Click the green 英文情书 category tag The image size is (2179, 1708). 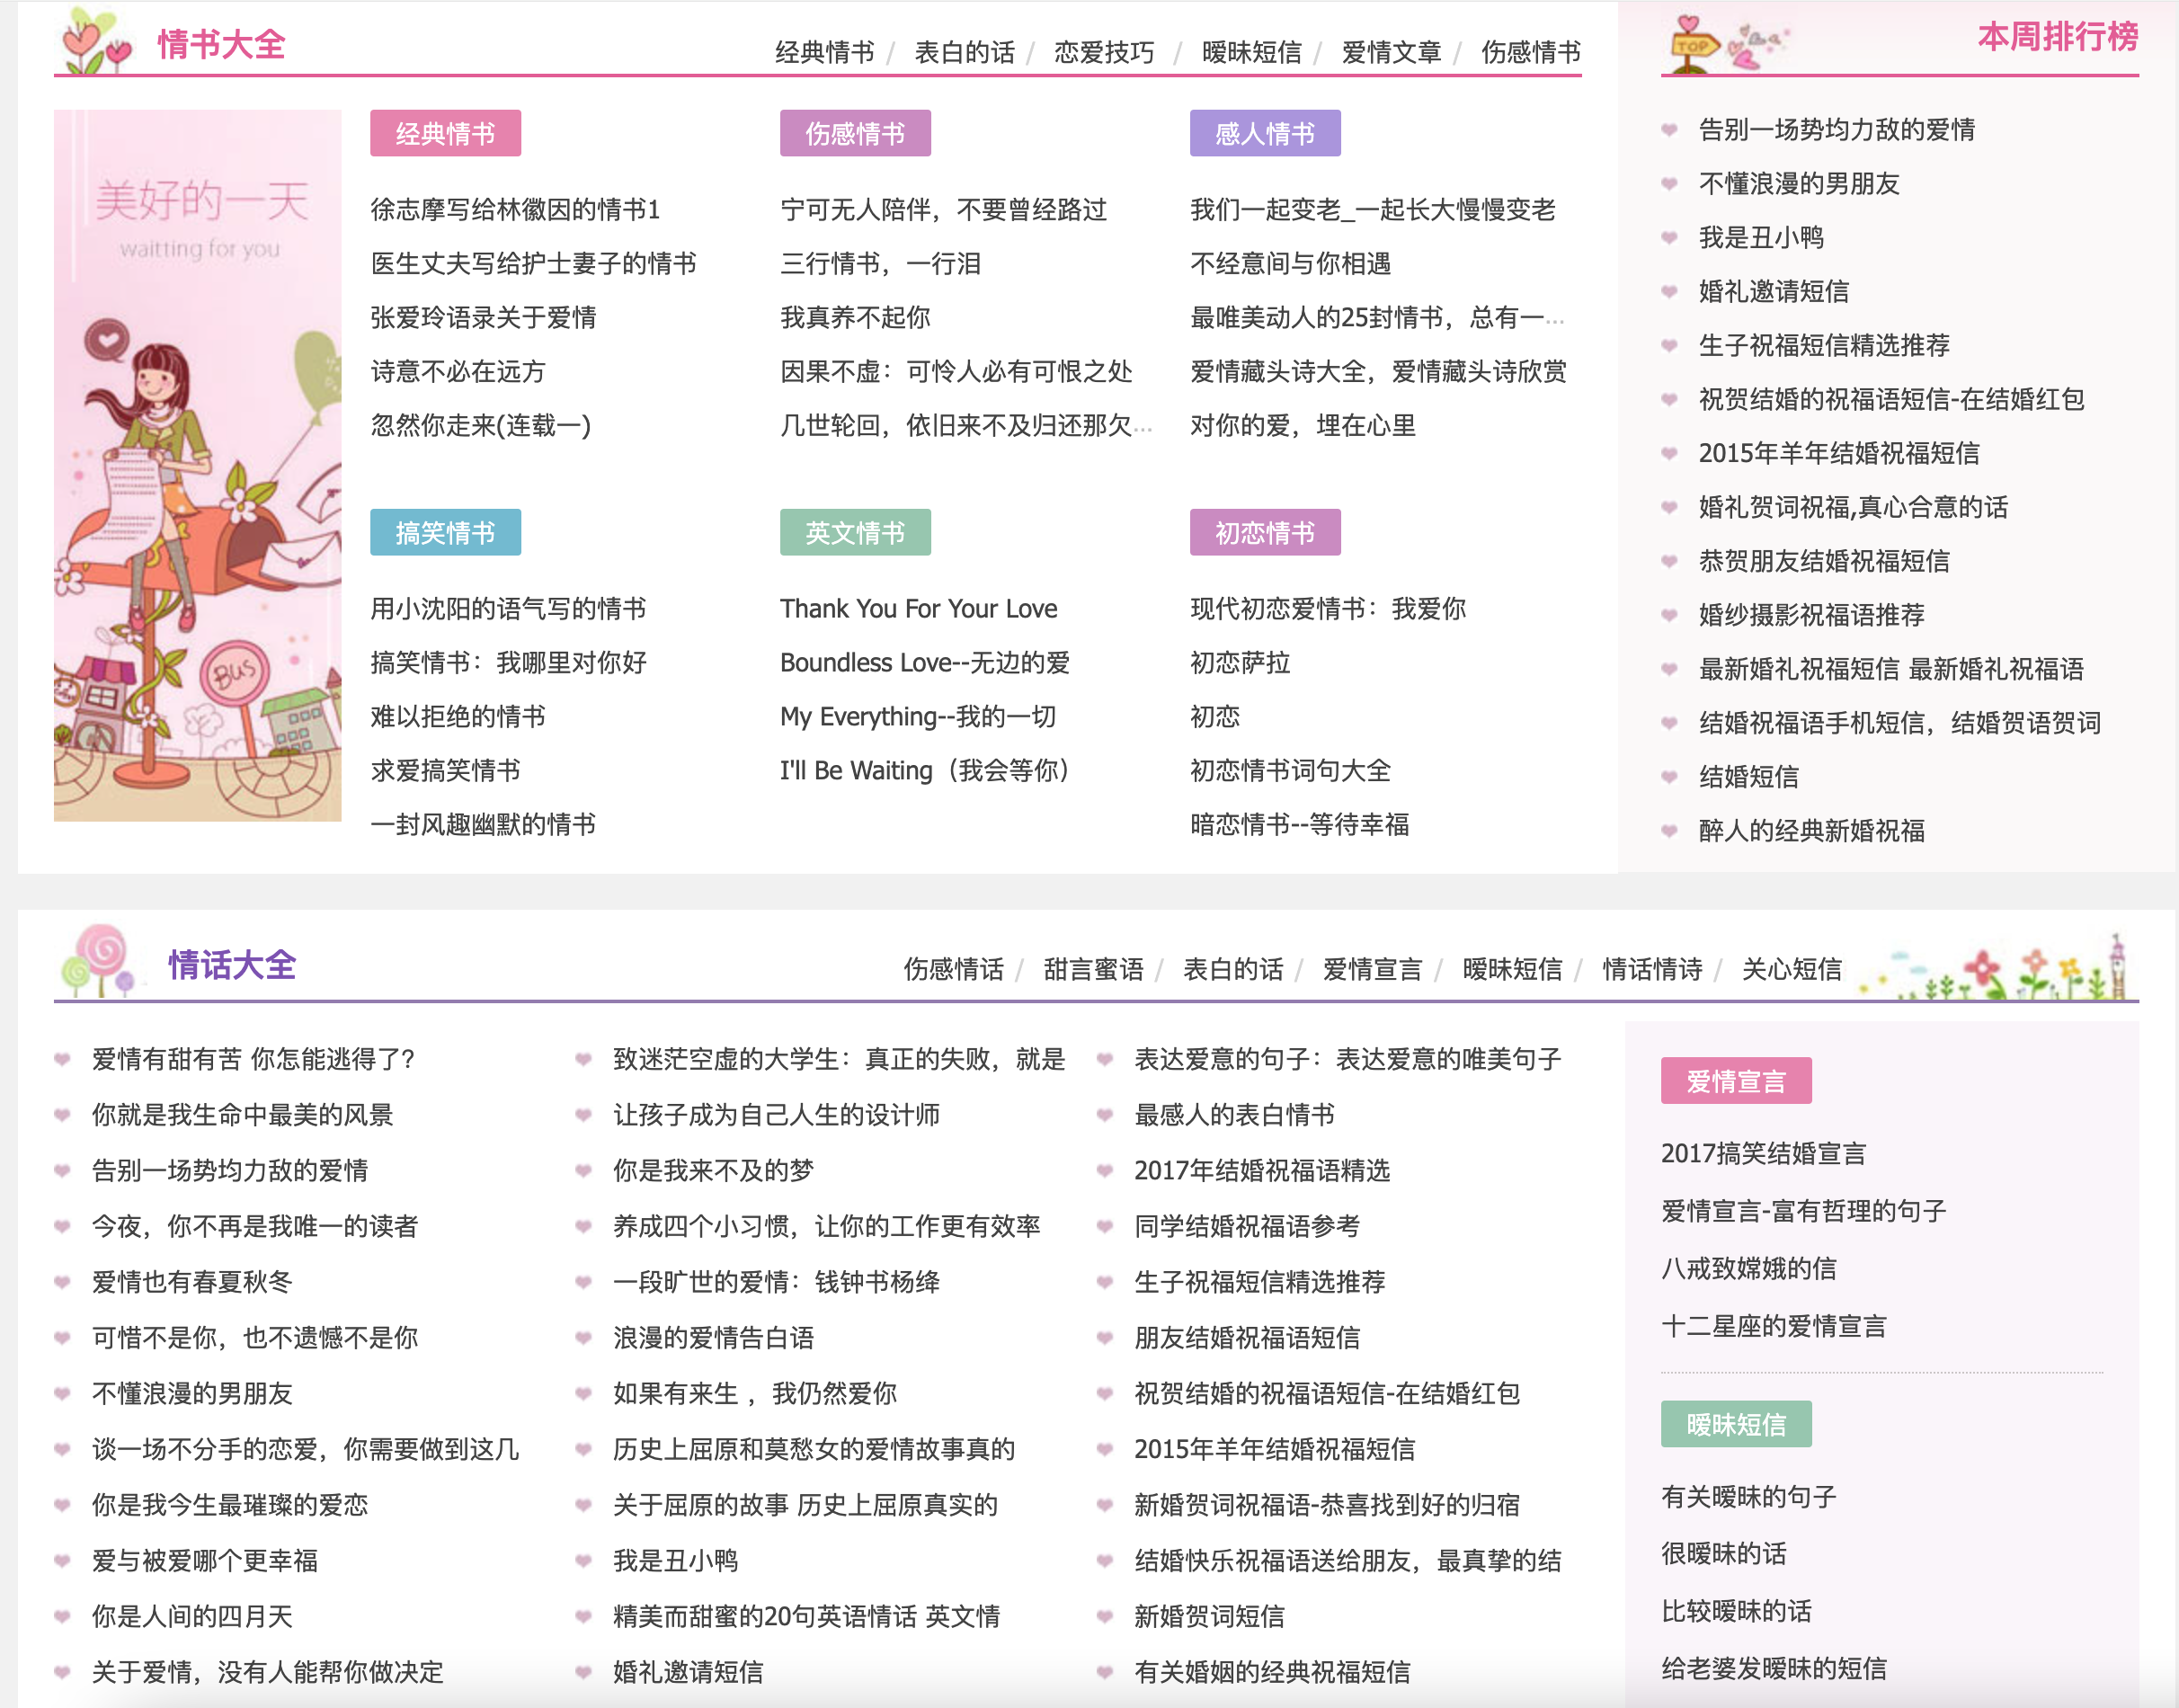(x=855, y=532)
